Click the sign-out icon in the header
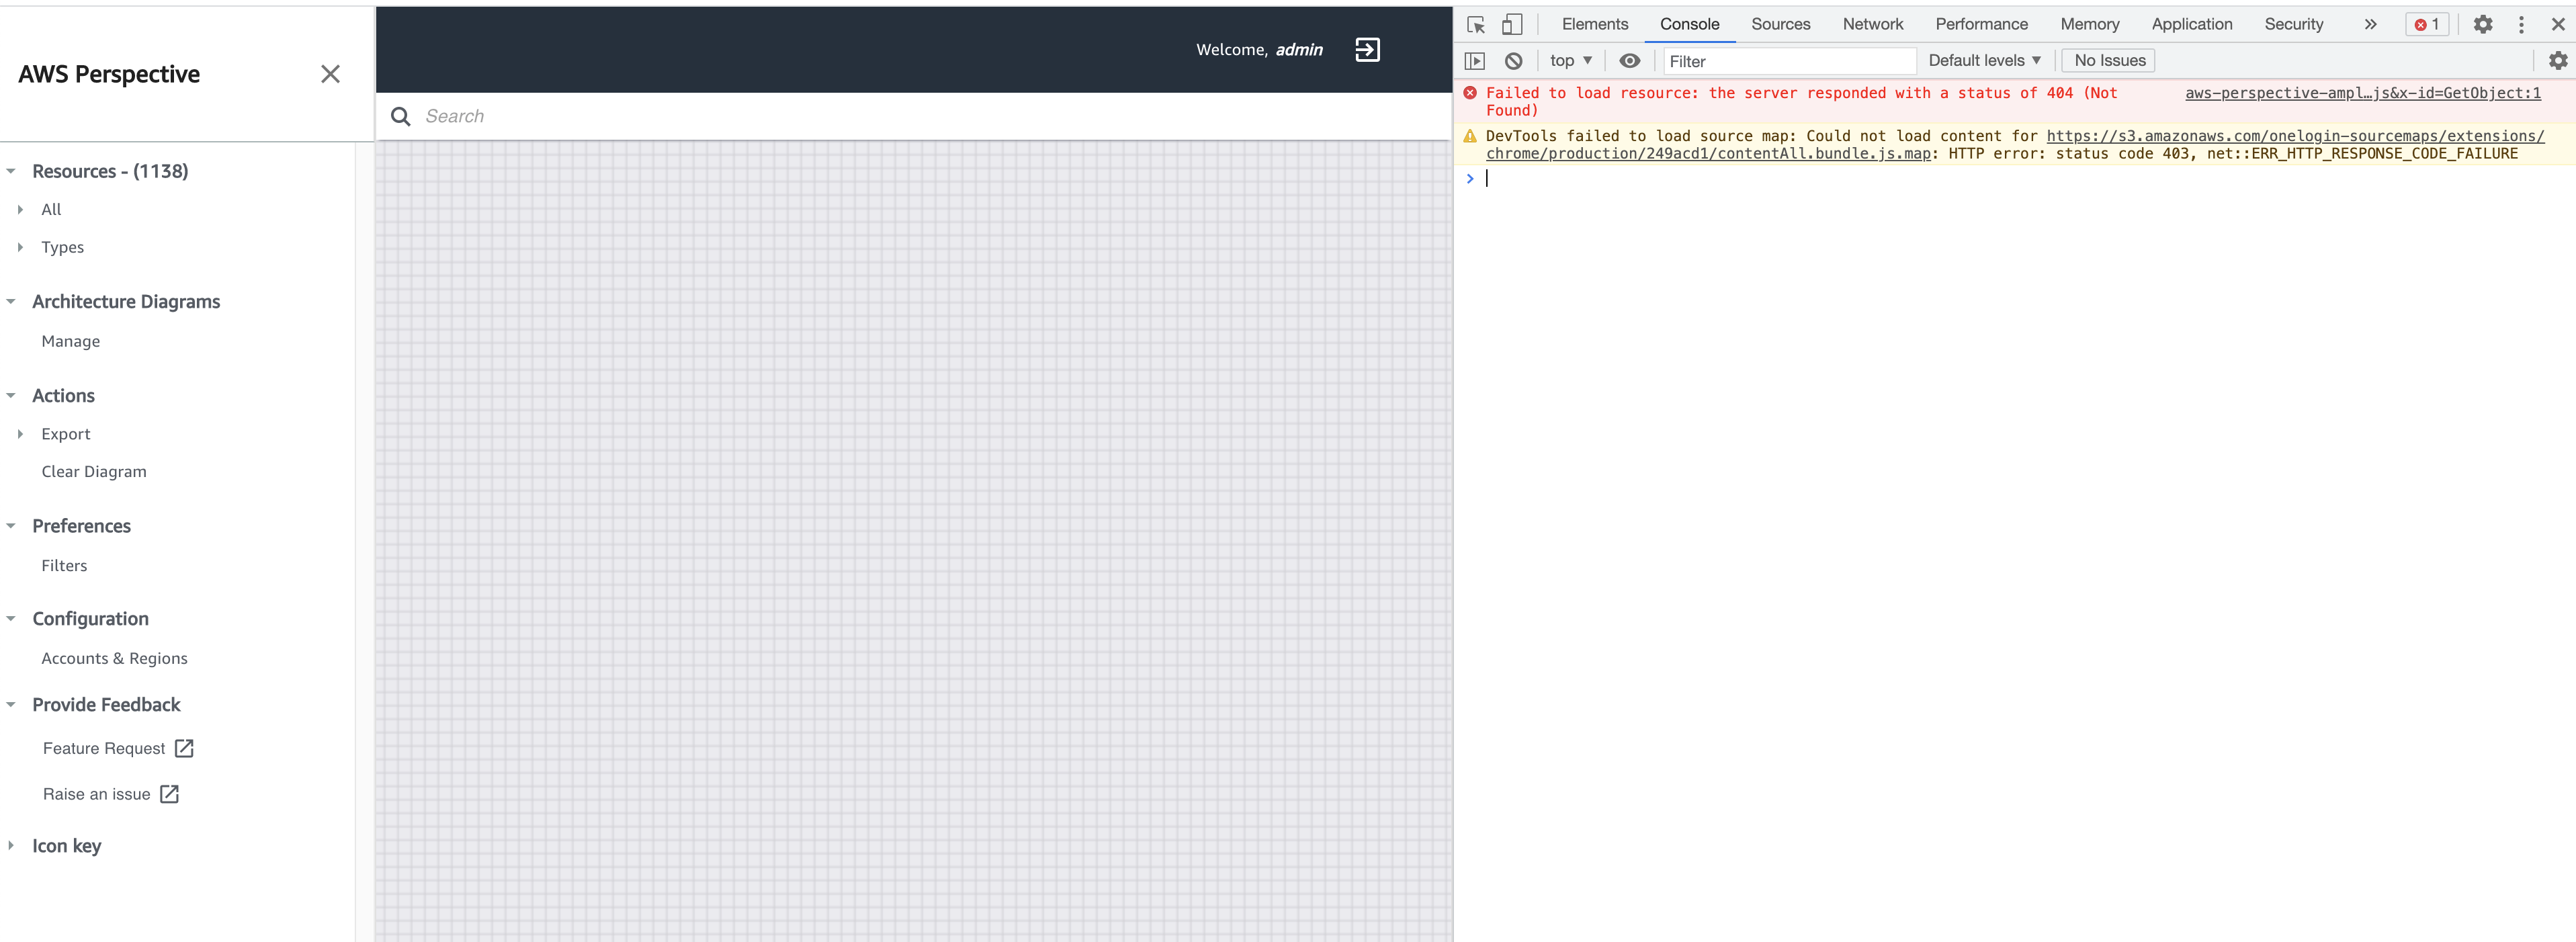2576x942 pixels. pos(1368,49)
